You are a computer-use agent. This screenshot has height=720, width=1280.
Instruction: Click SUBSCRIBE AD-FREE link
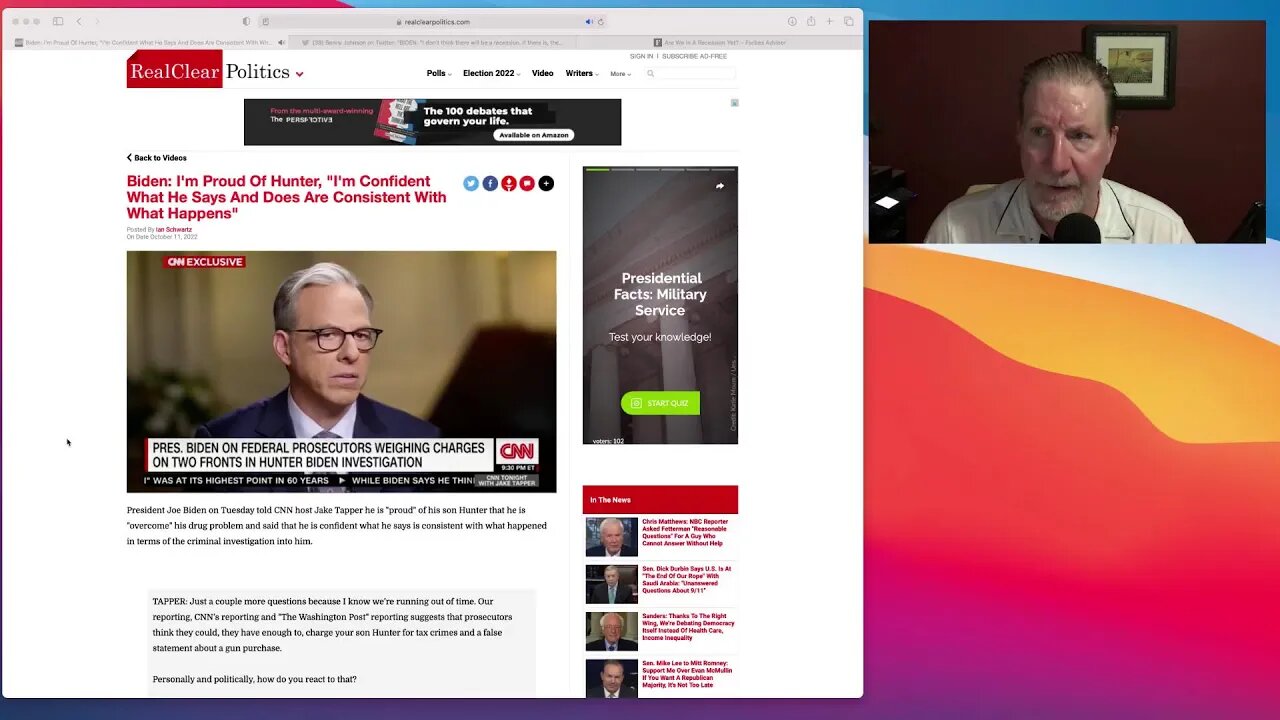tap(694, 56)
